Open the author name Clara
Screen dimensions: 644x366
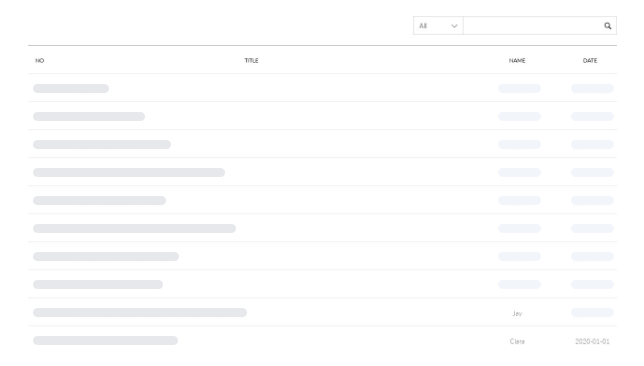pos(517,341)
